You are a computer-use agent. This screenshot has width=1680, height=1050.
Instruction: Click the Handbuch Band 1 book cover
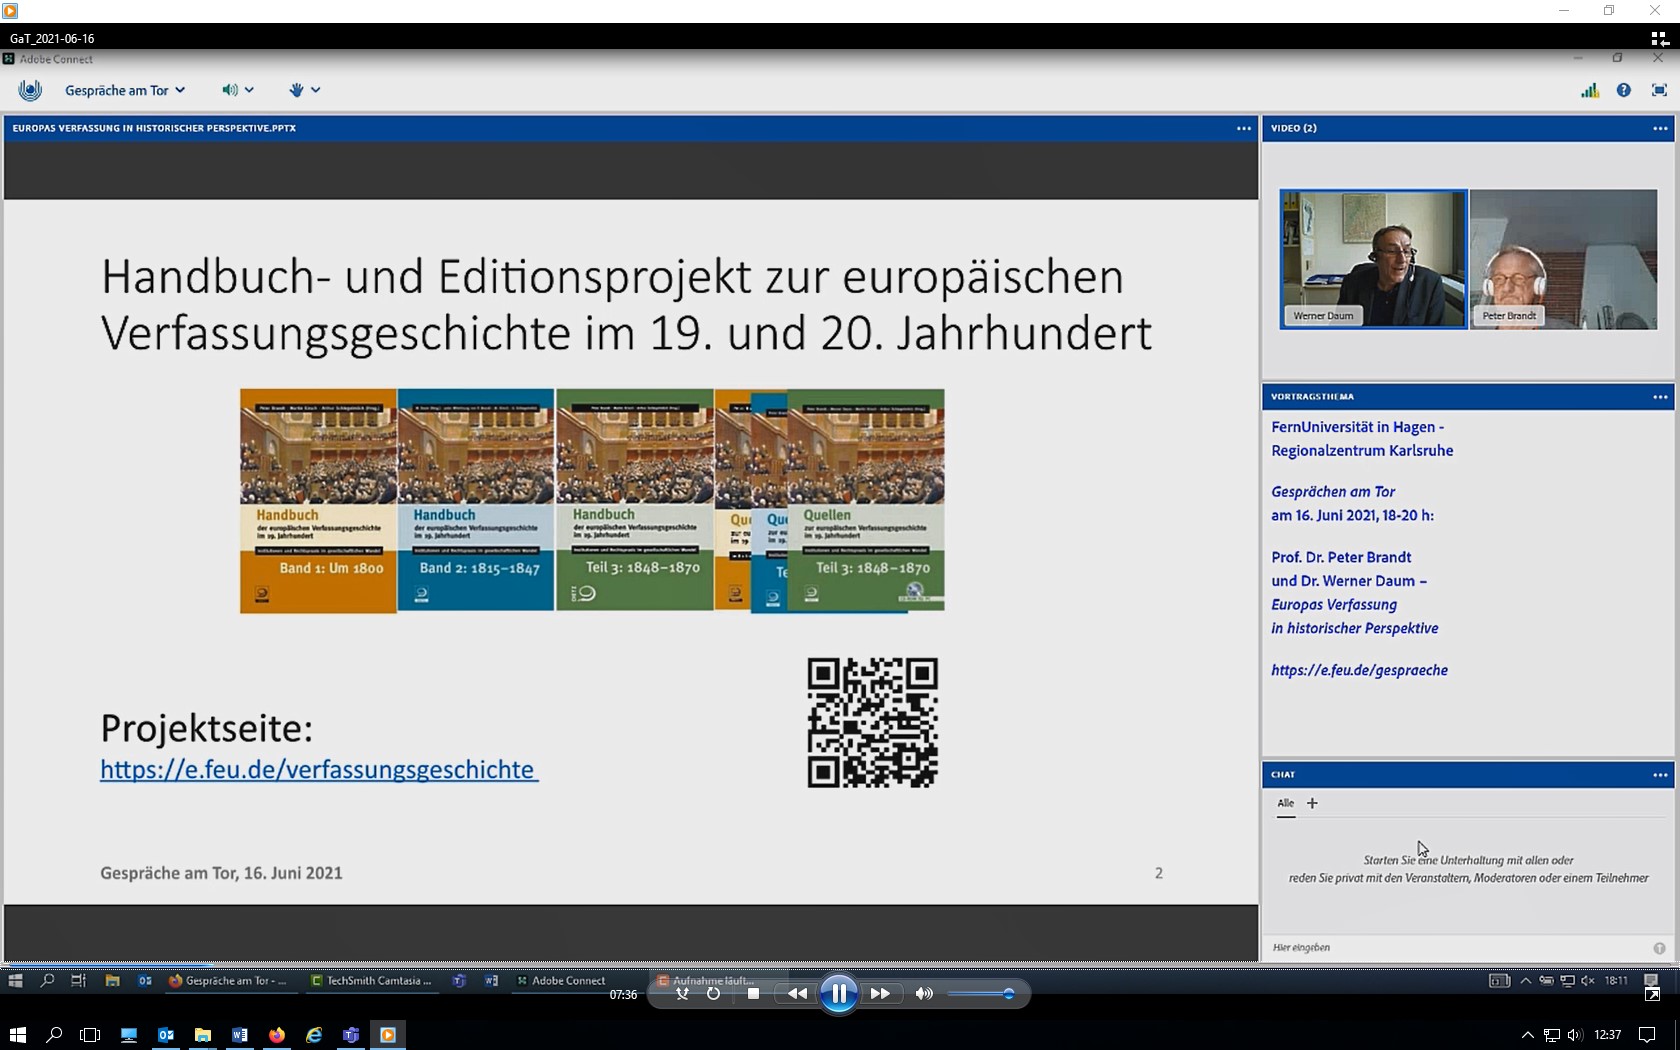[318, 501]
